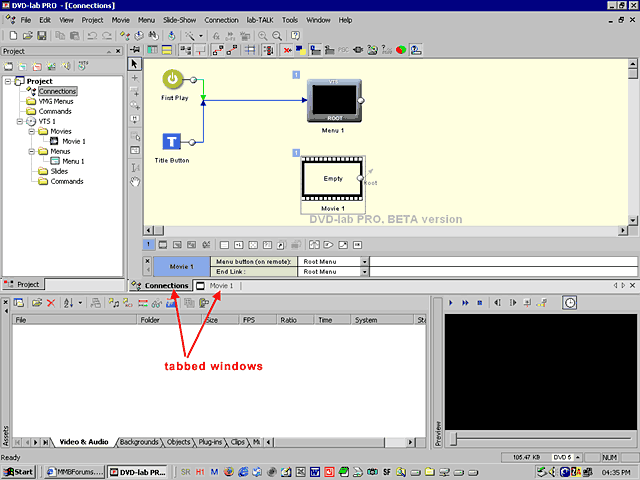This screenshot has height=480, width=640.
Task: Click the Help question mark icon
Action: [x=296, y=36]
